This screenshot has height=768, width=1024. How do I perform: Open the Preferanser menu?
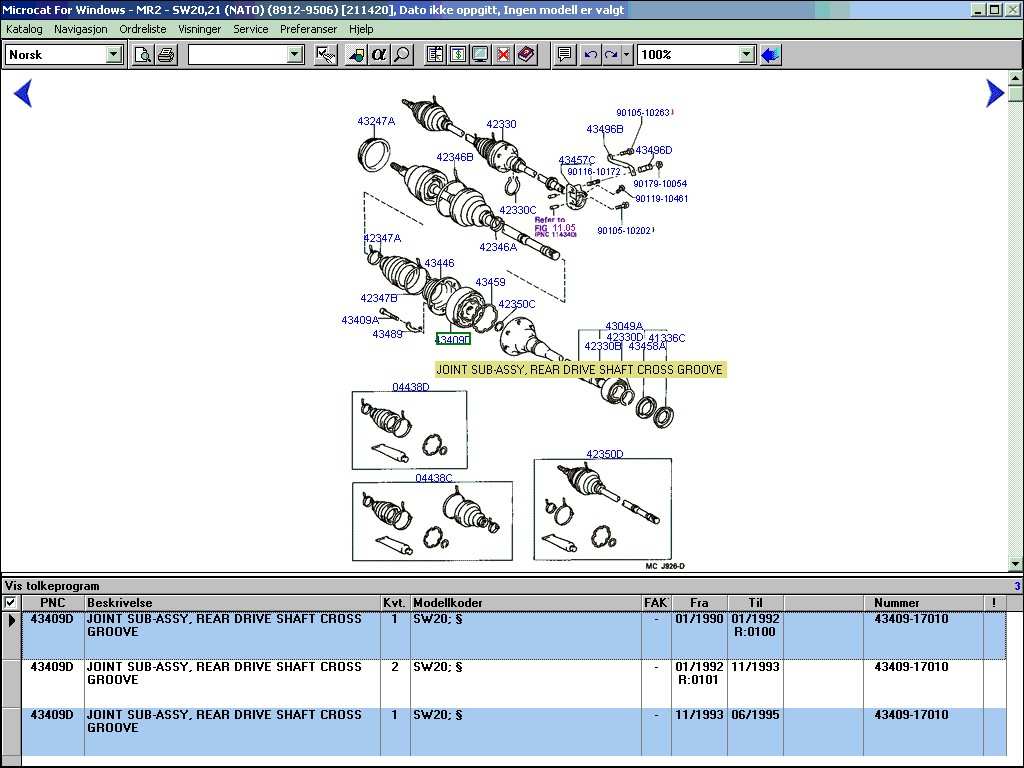point(309,29)
